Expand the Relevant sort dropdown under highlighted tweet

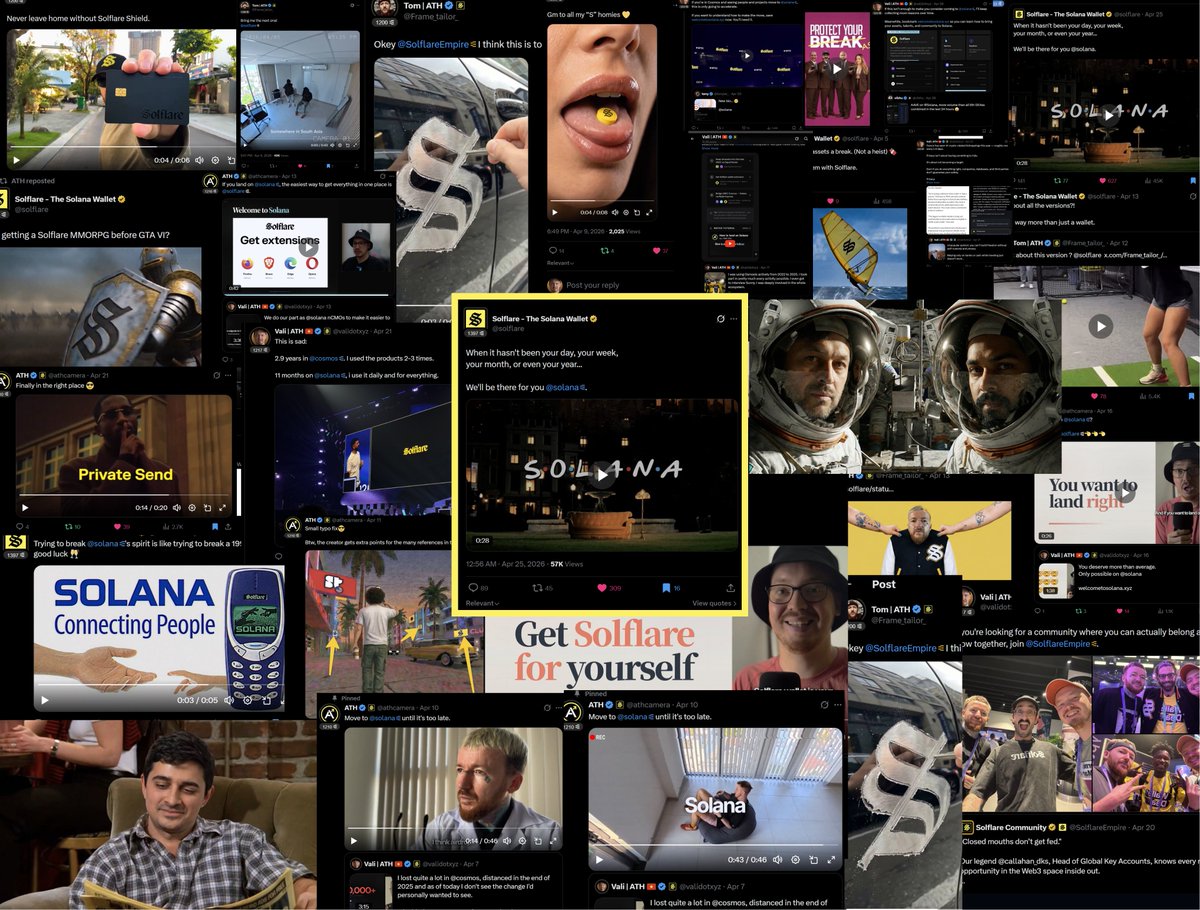(x=483, y=603)
